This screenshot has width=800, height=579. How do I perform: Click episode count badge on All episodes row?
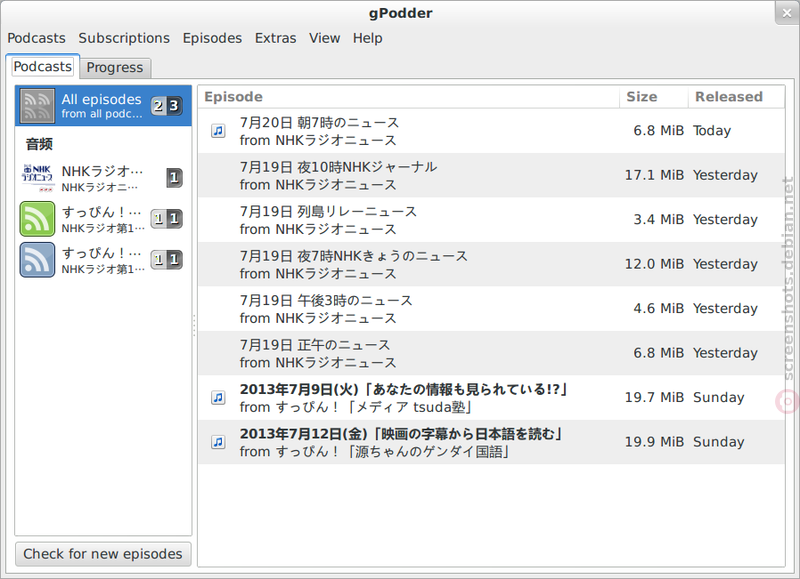[166, 106]
